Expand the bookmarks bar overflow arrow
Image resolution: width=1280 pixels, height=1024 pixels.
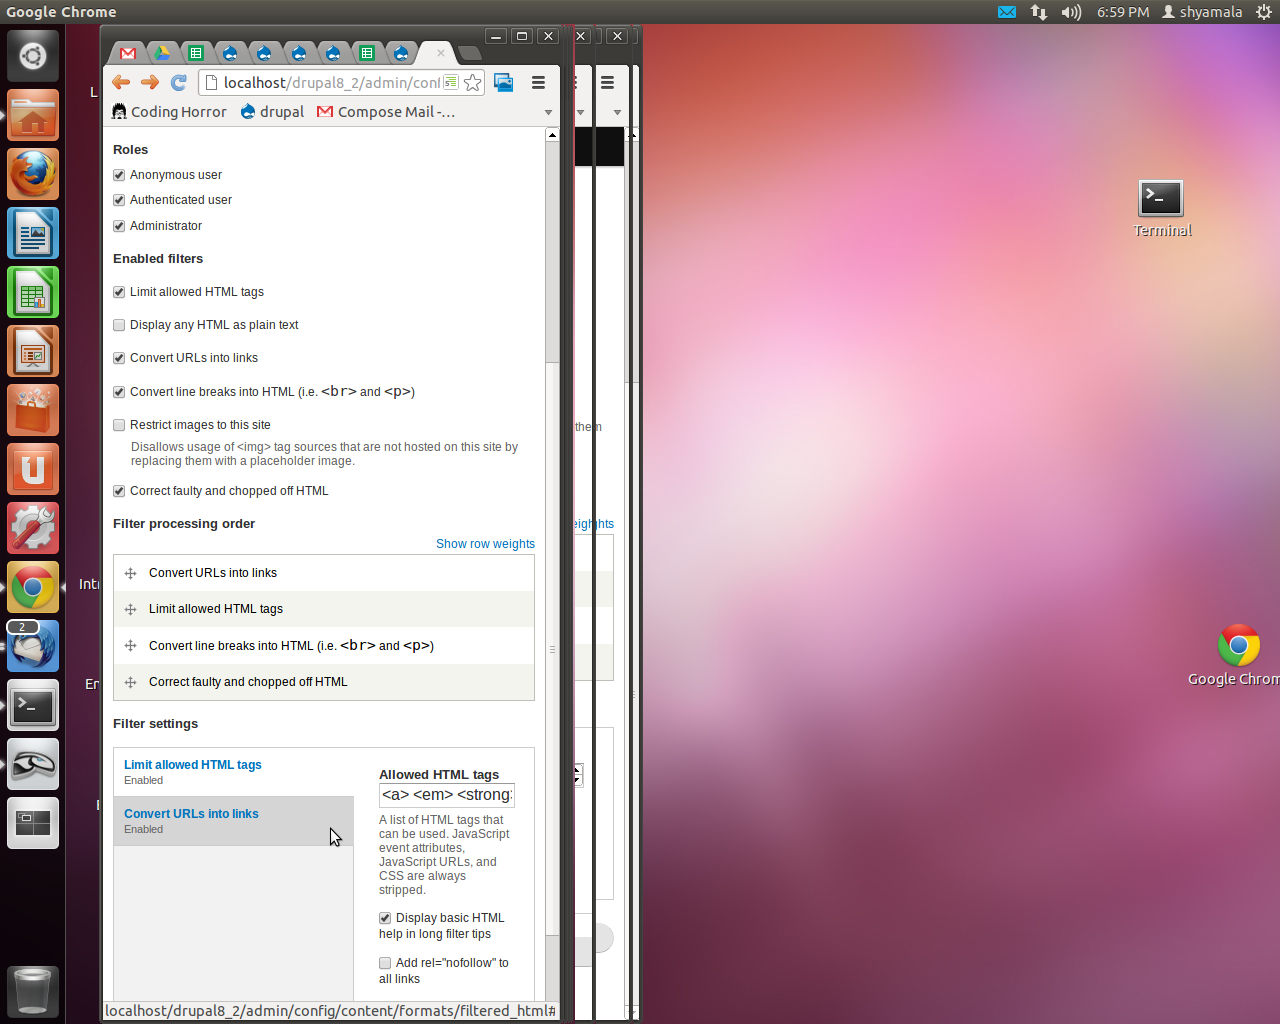point(548,112)
